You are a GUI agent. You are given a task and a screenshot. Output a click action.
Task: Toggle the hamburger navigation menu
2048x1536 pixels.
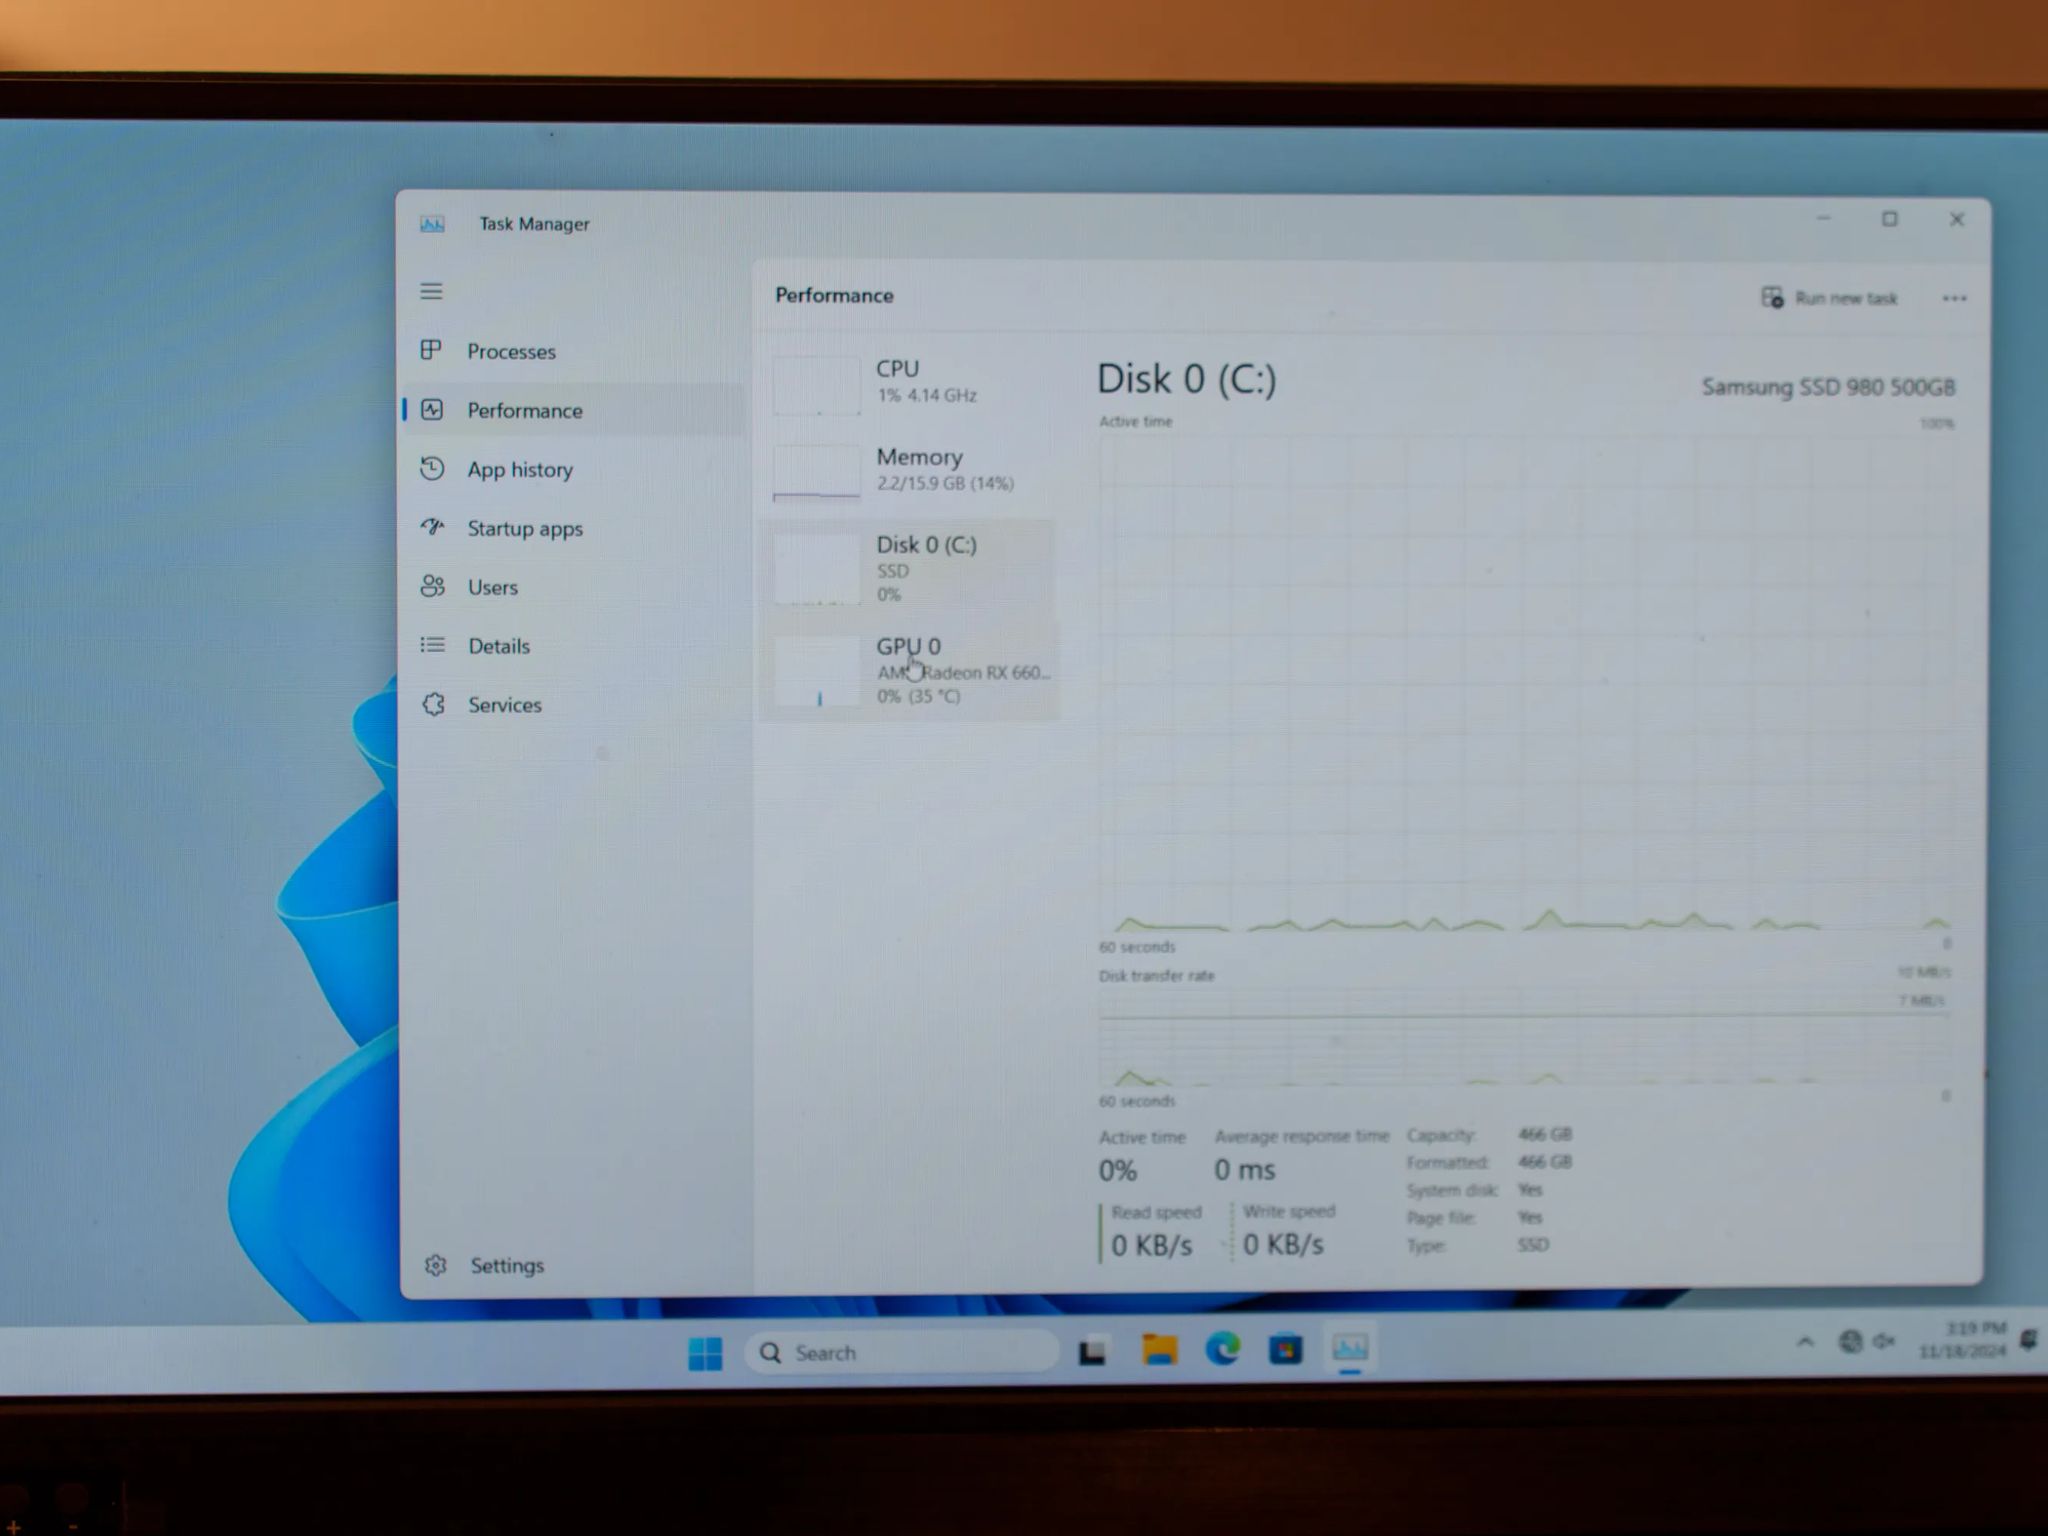point(431,291)
